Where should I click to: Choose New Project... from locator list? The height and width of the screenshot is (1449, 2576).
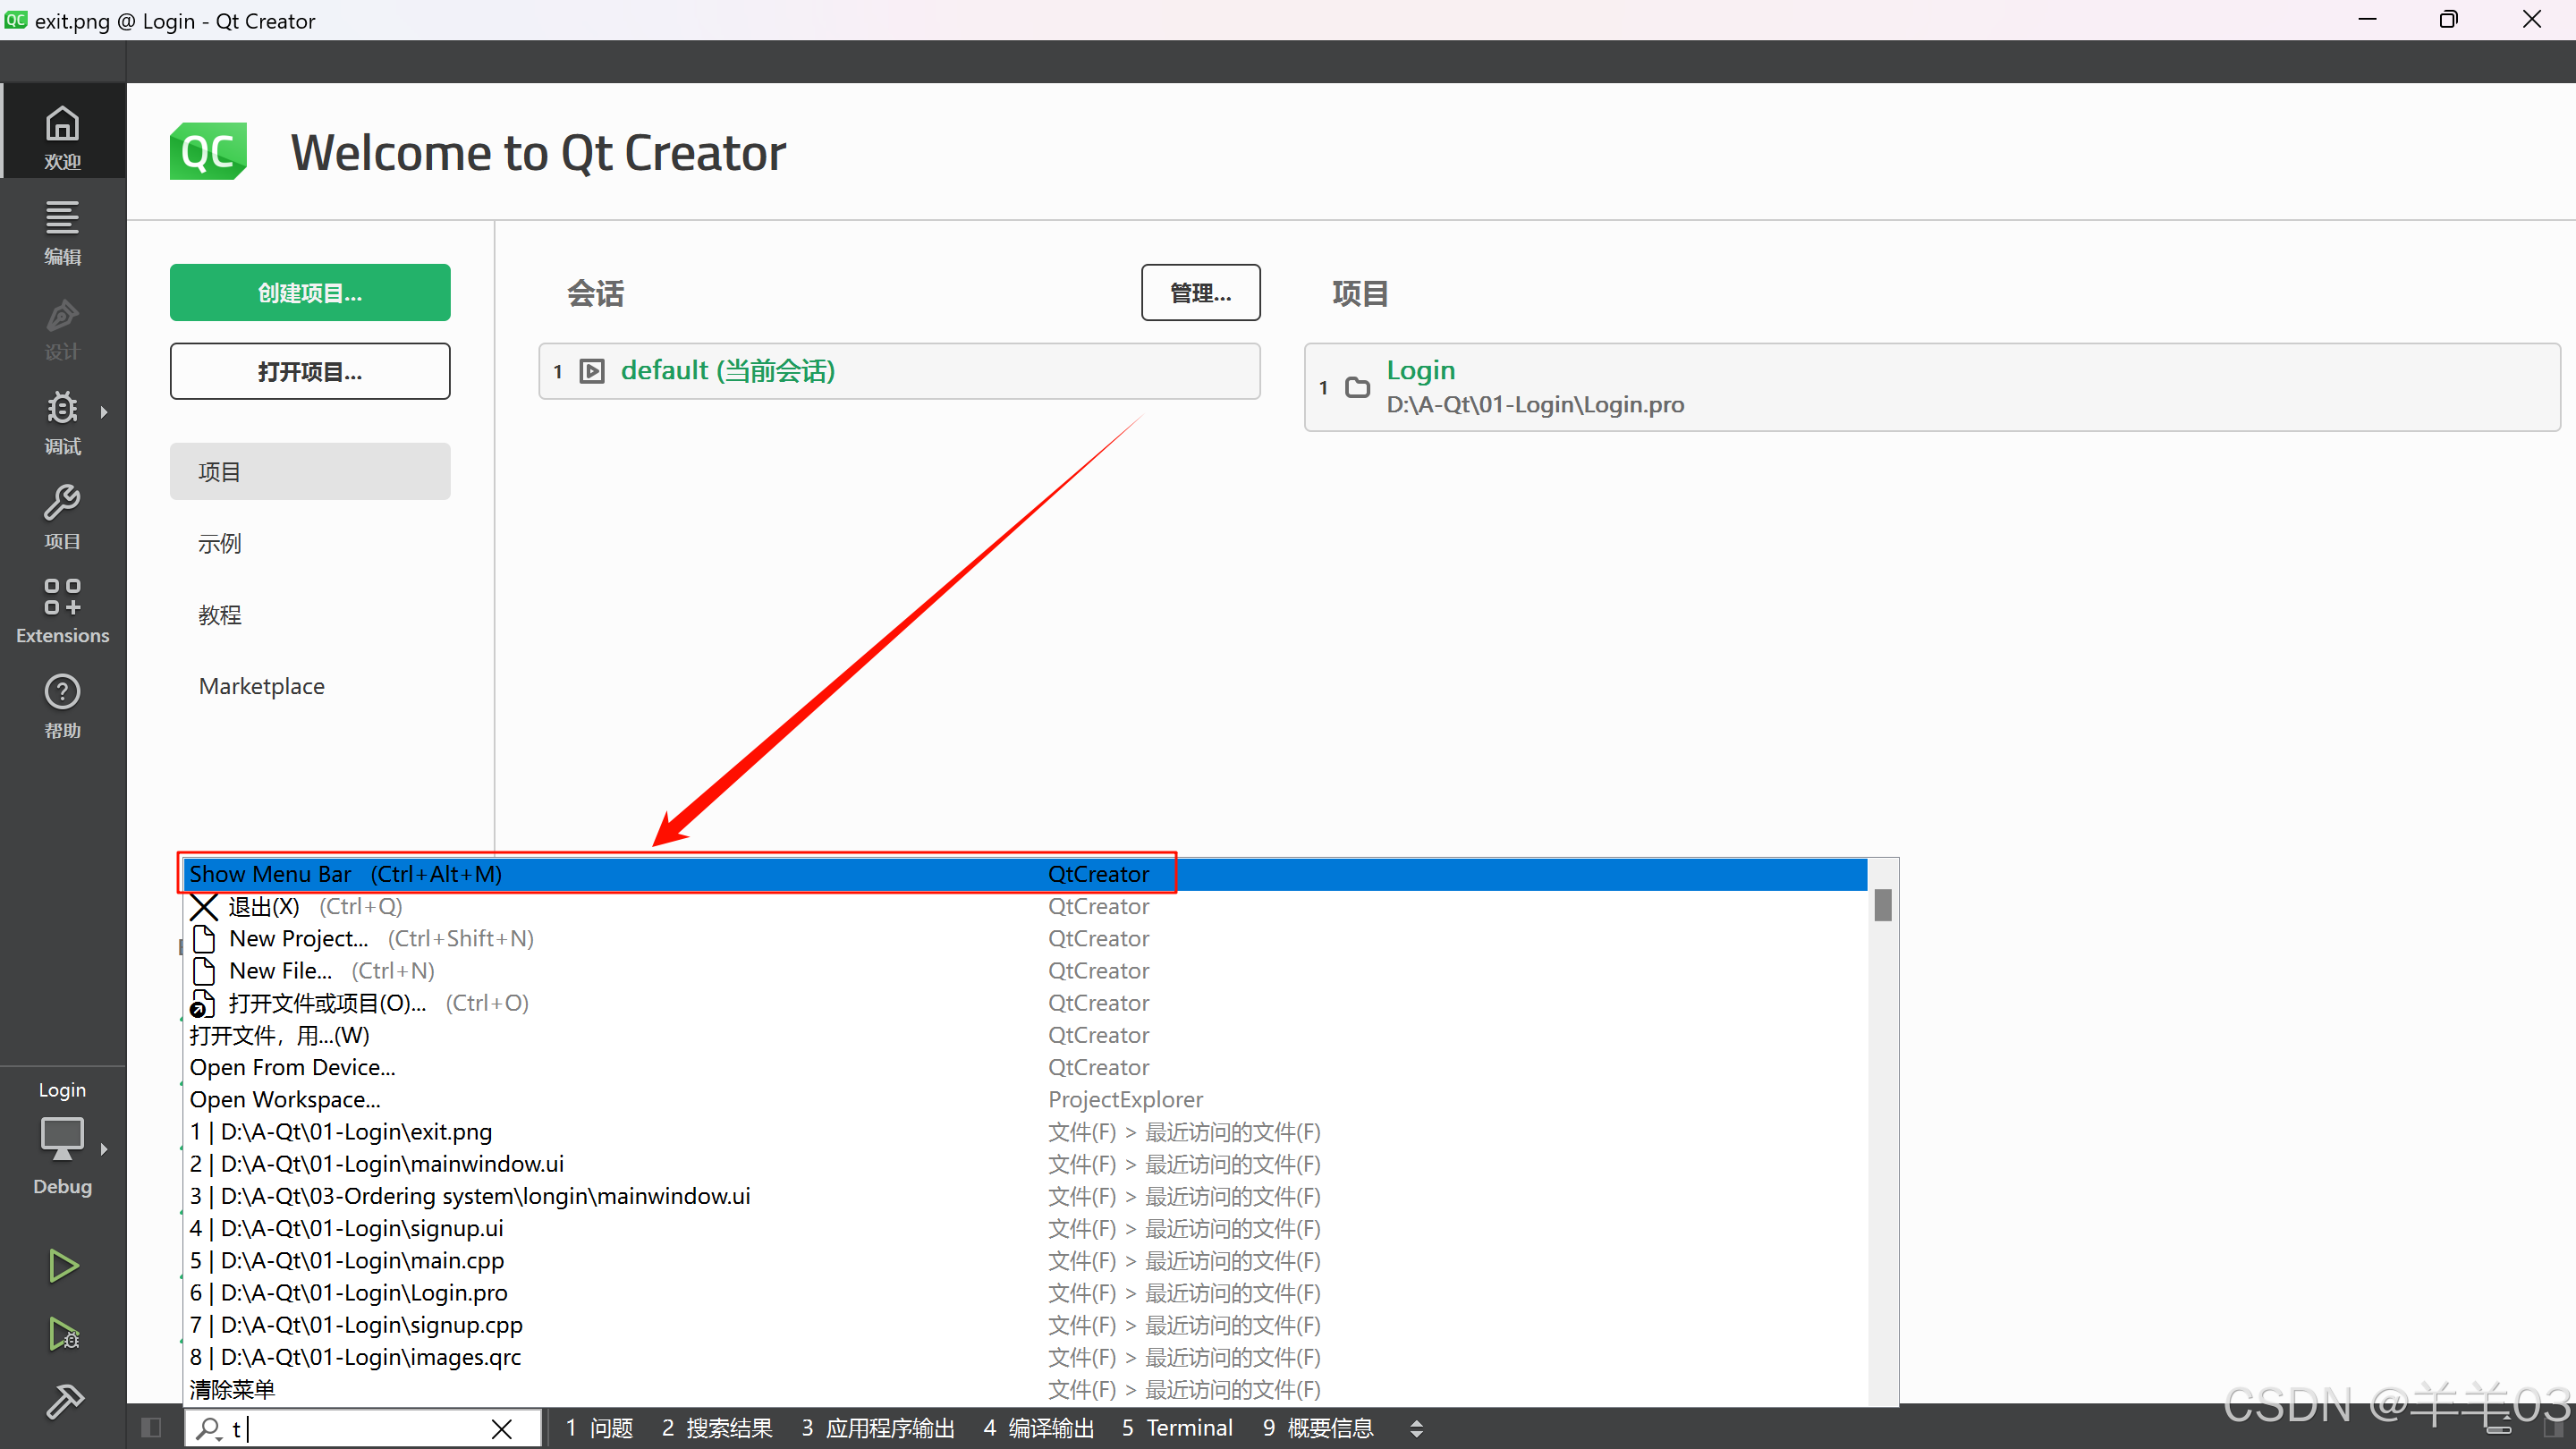coord(299,938)
